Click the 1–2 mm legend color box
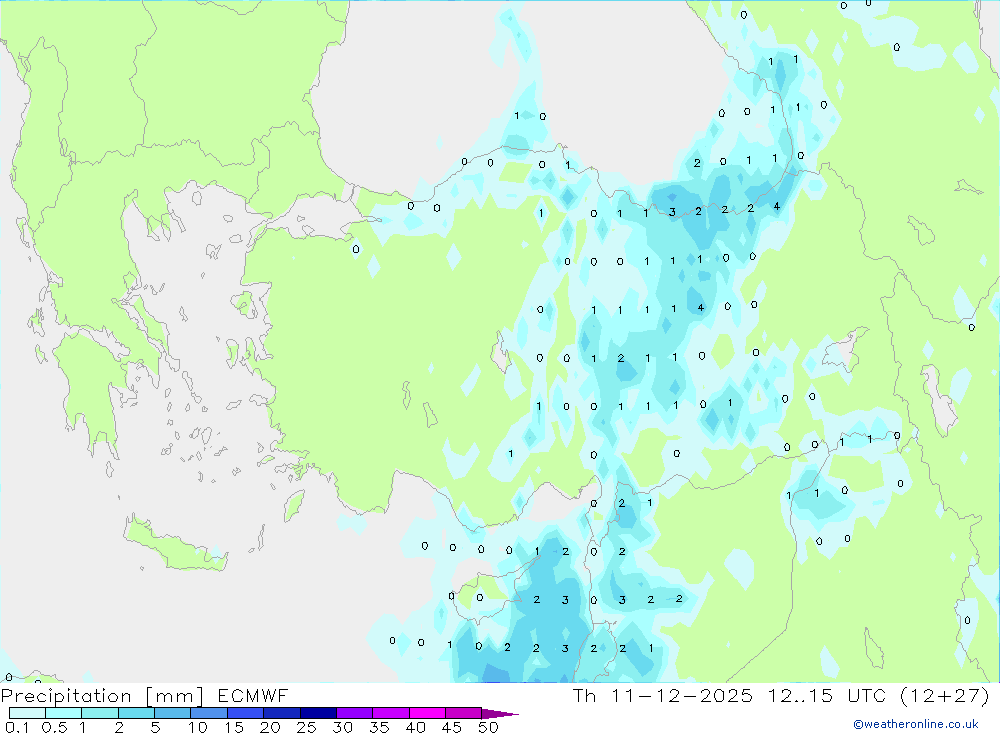 (x=100, y=713)
